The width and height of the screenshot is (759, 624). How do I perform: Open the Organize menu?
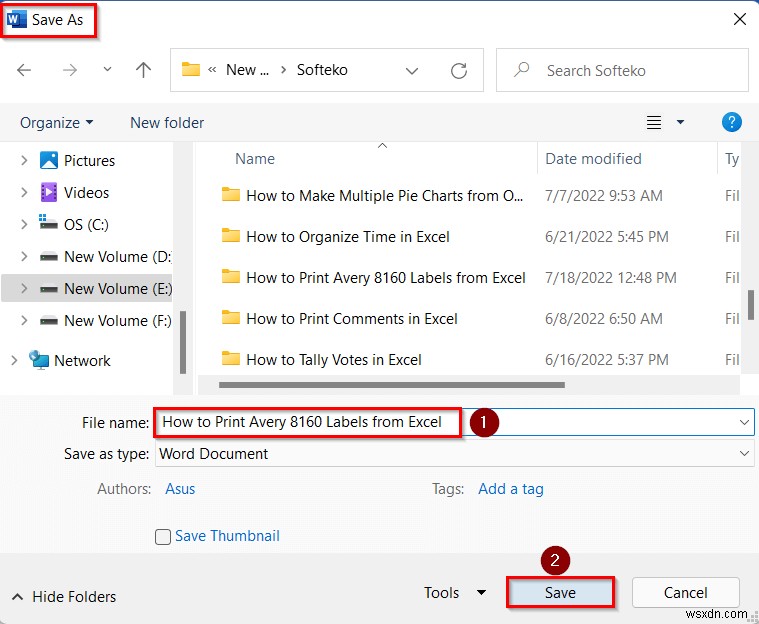point(56,123)
